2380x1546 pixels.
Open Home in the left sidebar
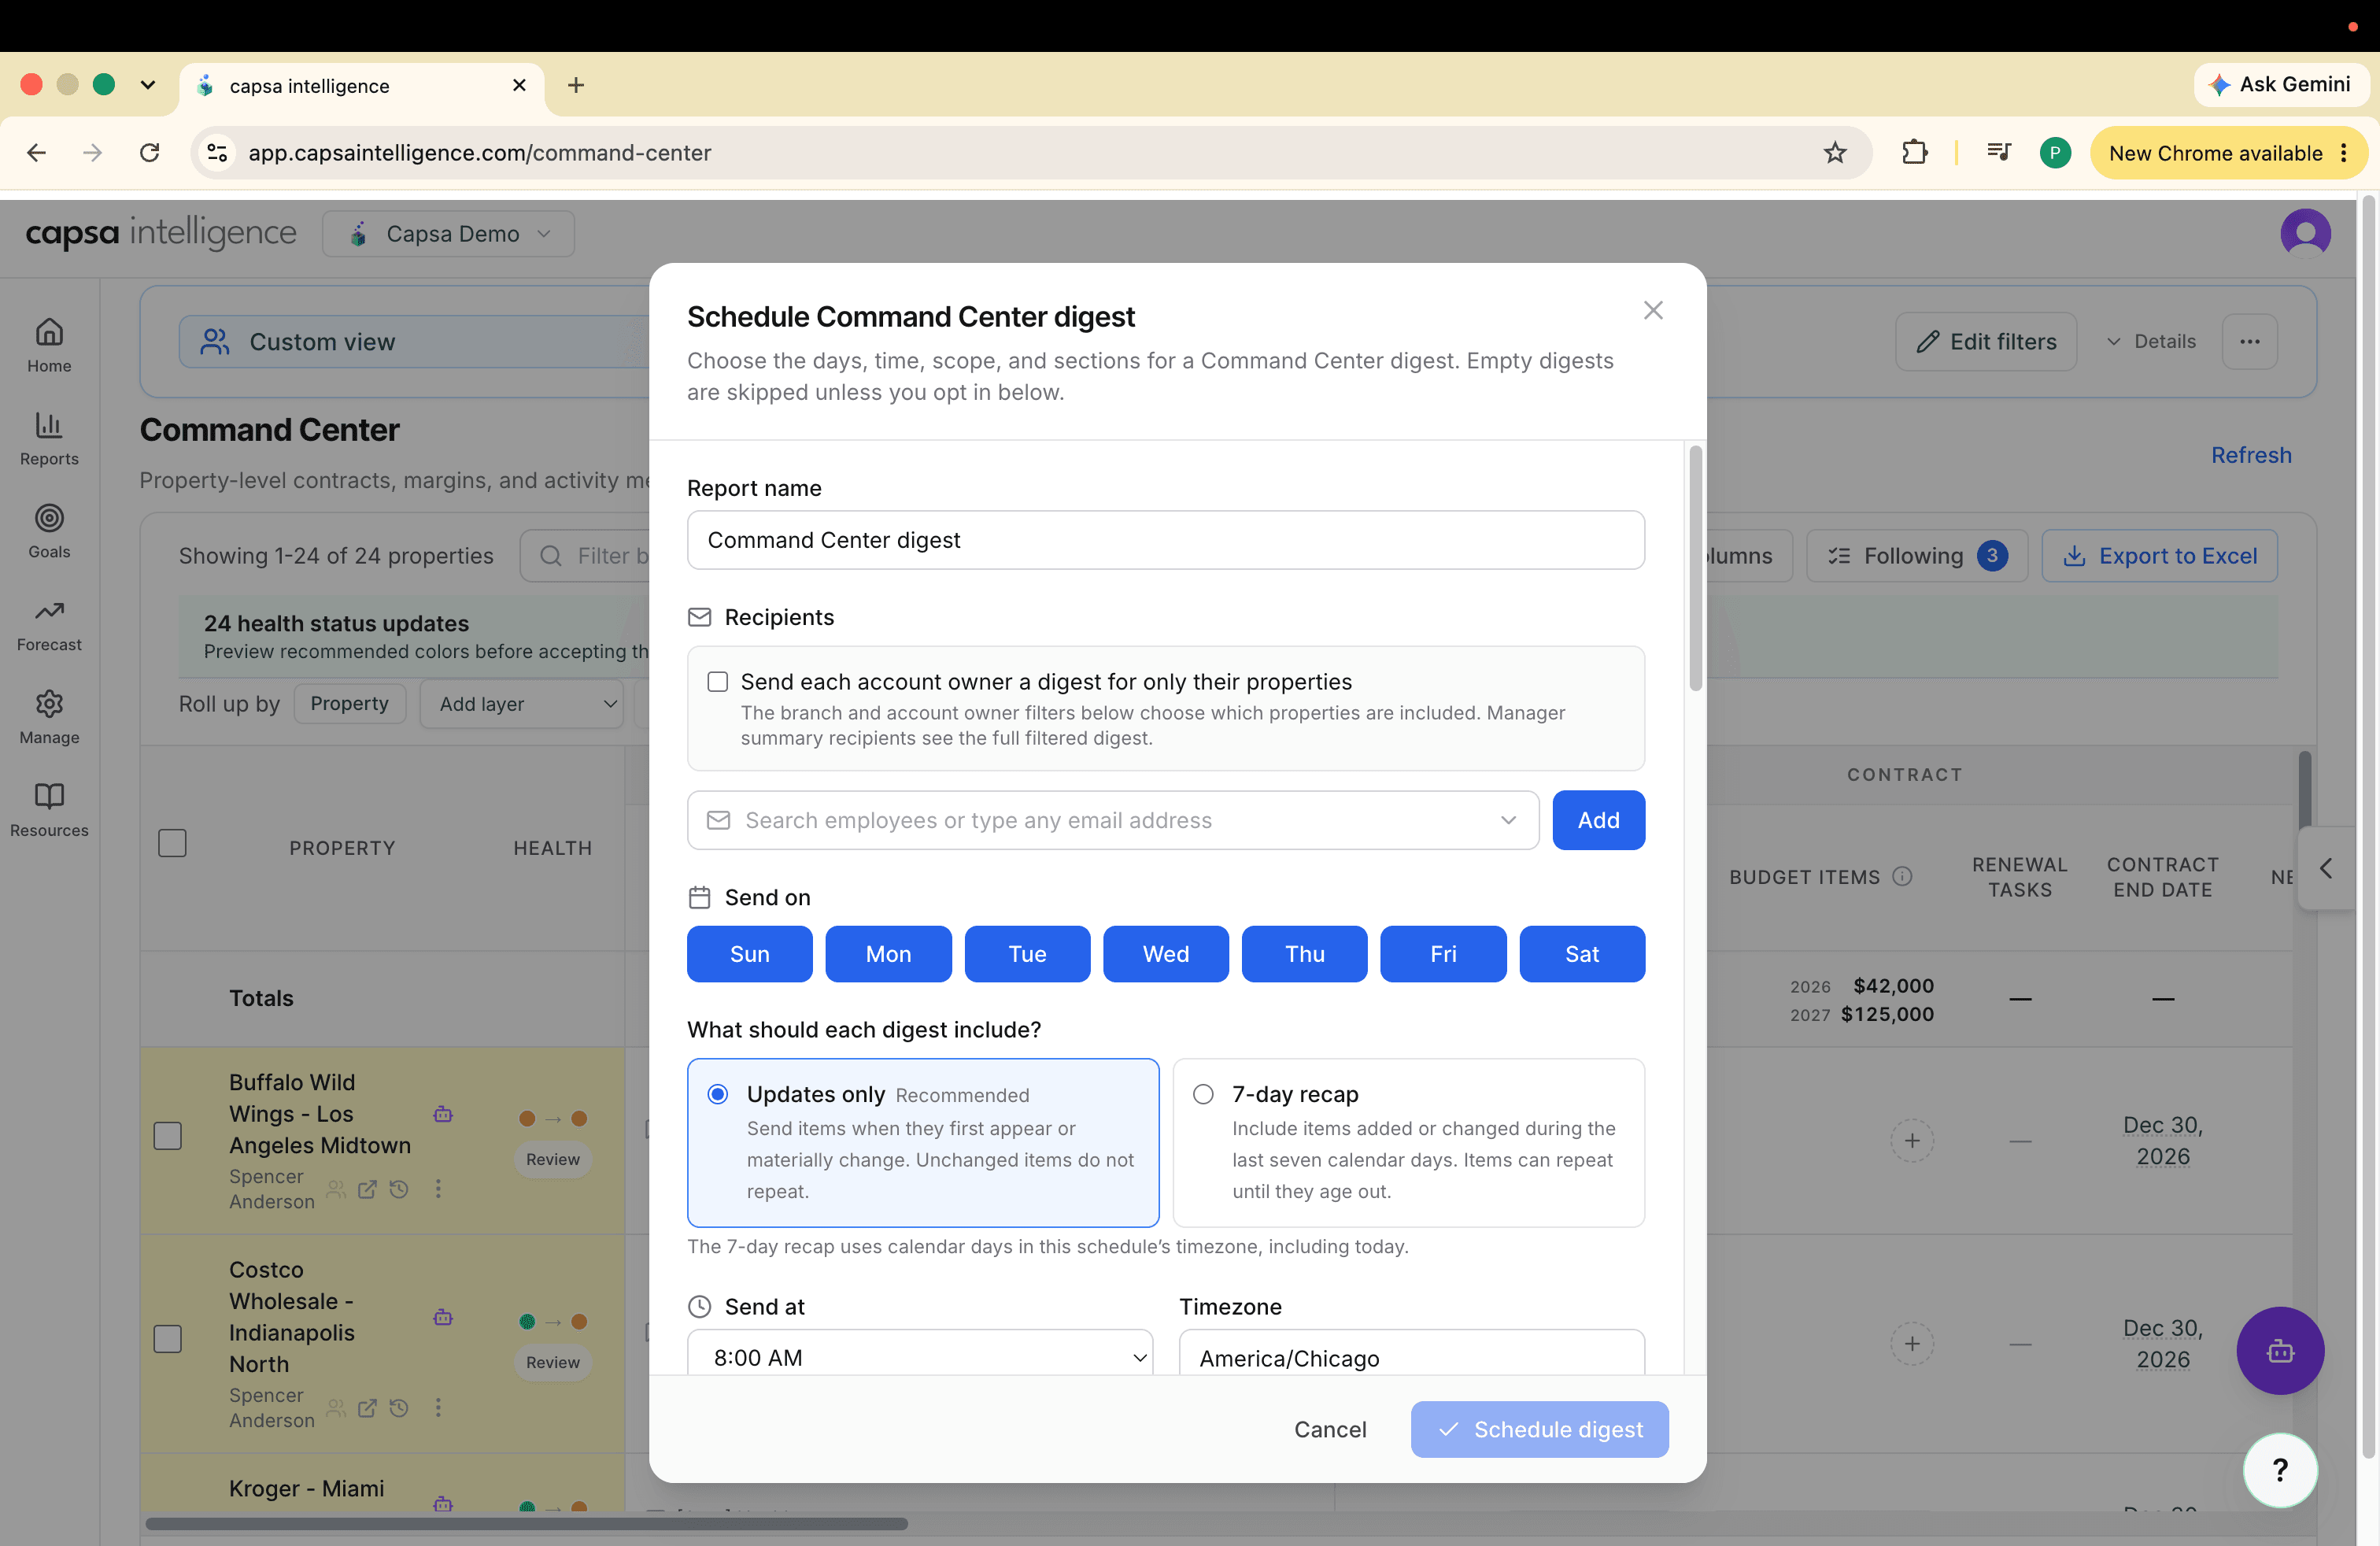click(x=49, y=345)
